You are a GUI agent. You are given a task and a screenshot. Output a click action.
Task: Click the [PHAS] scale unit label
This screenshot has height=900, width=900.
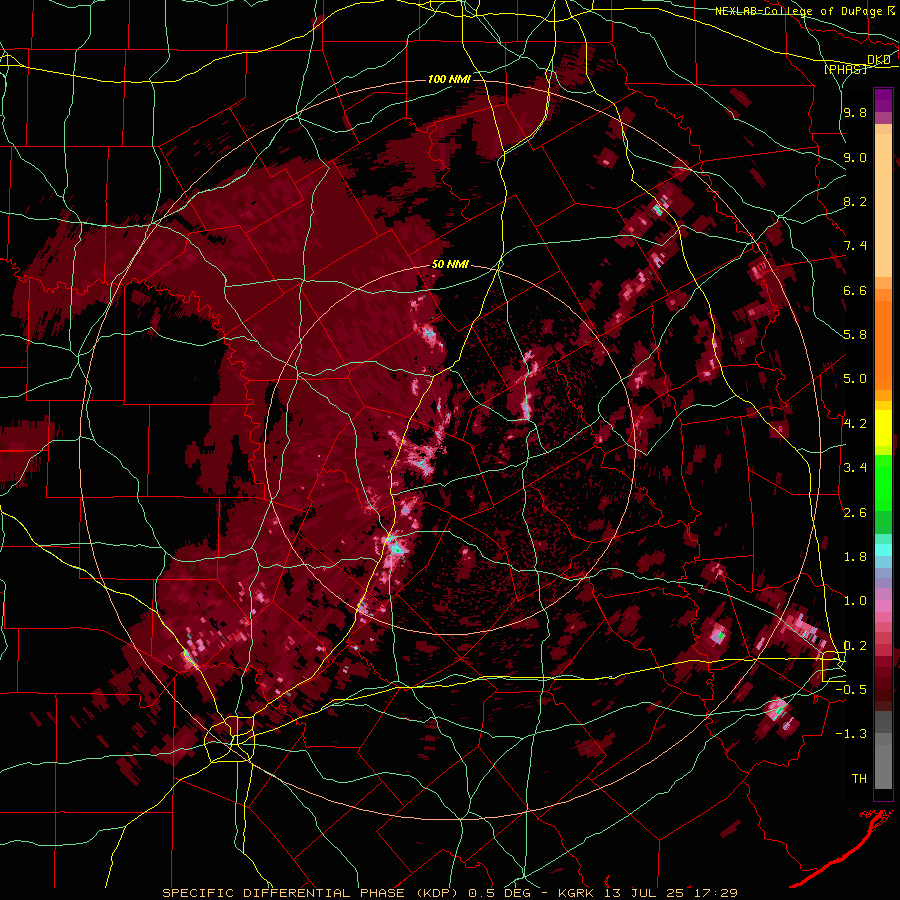(x=845, y=69)
